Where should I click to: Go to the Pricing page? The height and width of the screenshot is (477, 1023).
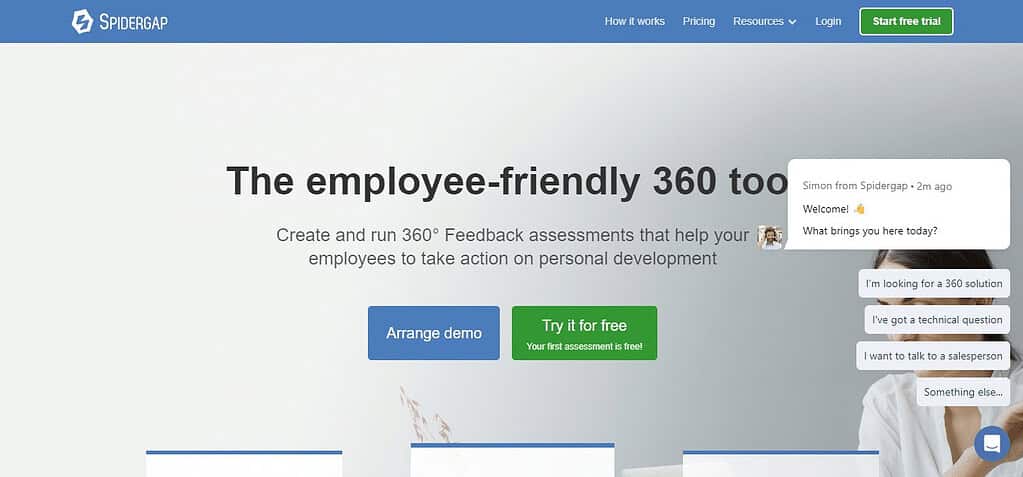point(699,22)
